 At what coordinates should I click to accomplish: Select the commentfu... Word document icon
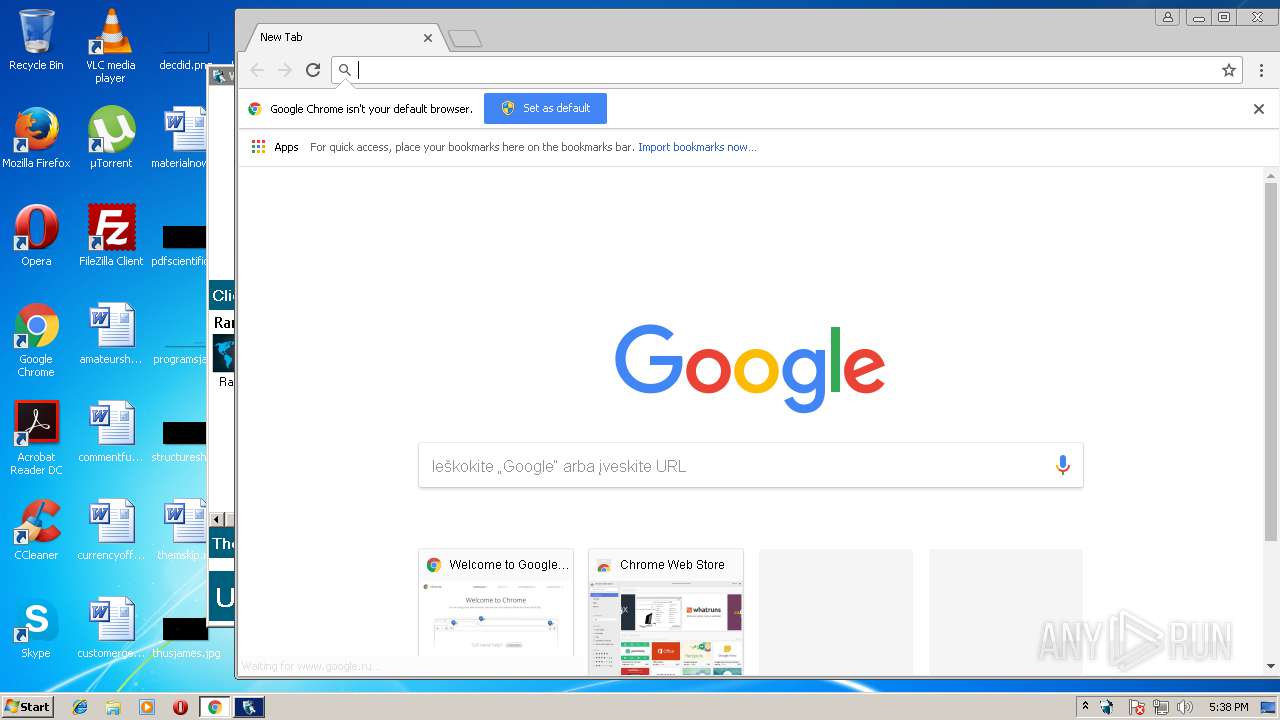[110, 432]
